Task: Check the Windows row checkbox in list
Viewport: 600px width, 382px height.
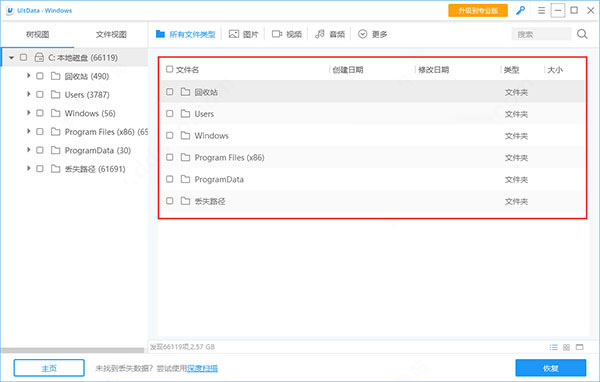Action: [x=170, y=135]
